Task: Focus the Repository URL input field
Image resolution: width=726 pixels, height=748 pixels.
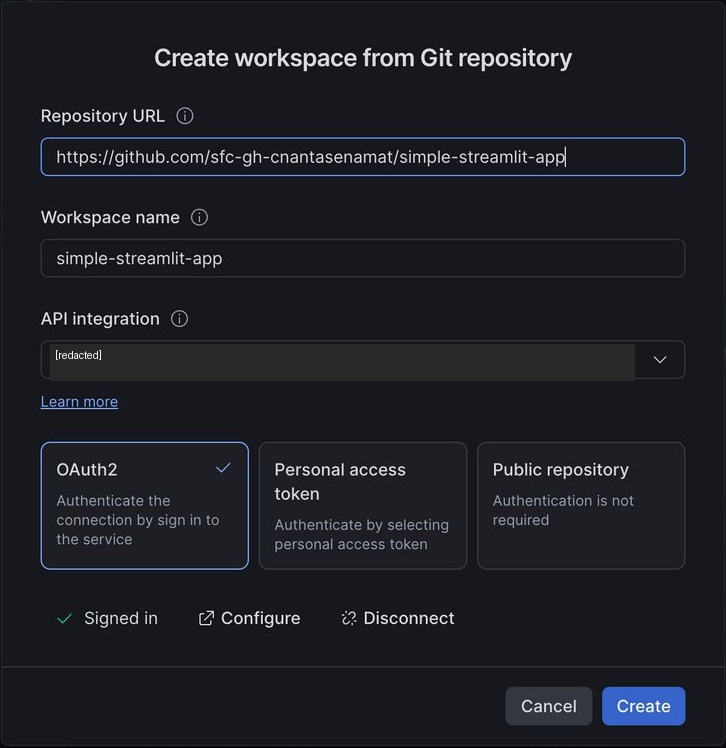Action: [x=363, y=157]
